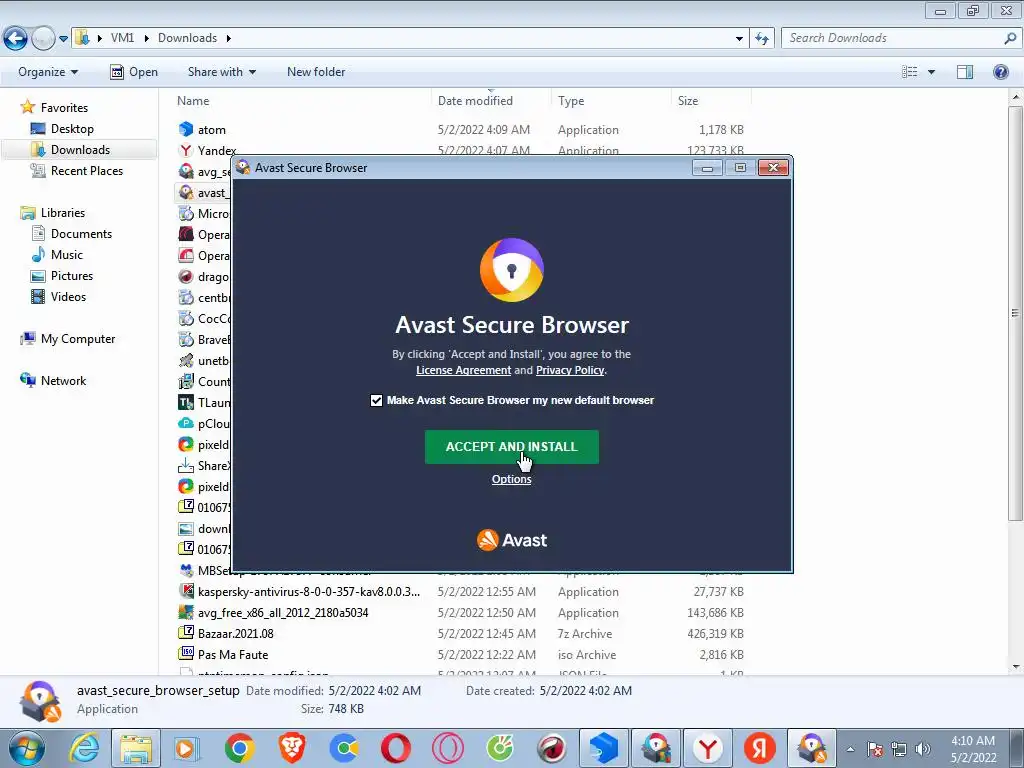Open the Organize menu
This screenshot has width=1024, height=768.
point(48,72)
